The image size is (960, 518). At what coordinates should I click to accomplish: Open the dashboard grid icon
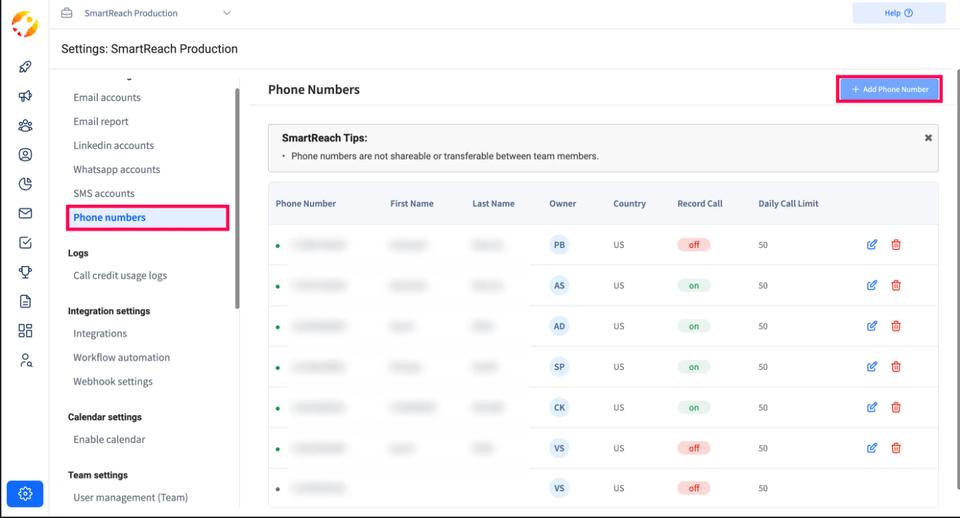(25, 331)
